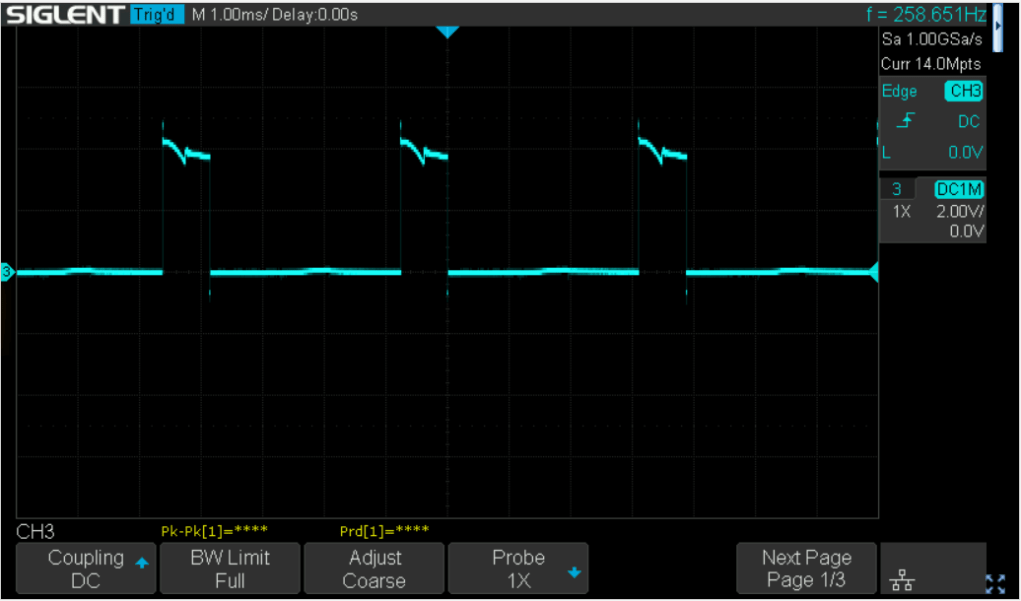Click the trigger position triangle above the grid
This screenshot has width=1021, height=601.
448,32
